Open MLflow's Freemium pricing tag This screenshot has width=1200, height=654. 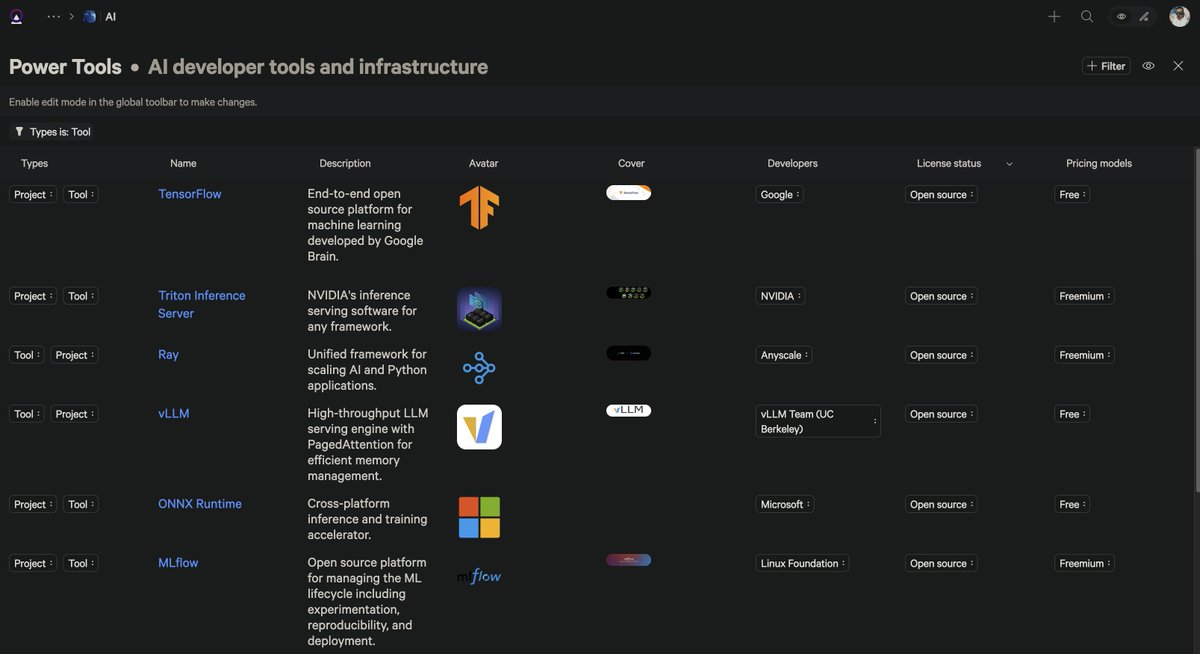[x=1085, y=564]
